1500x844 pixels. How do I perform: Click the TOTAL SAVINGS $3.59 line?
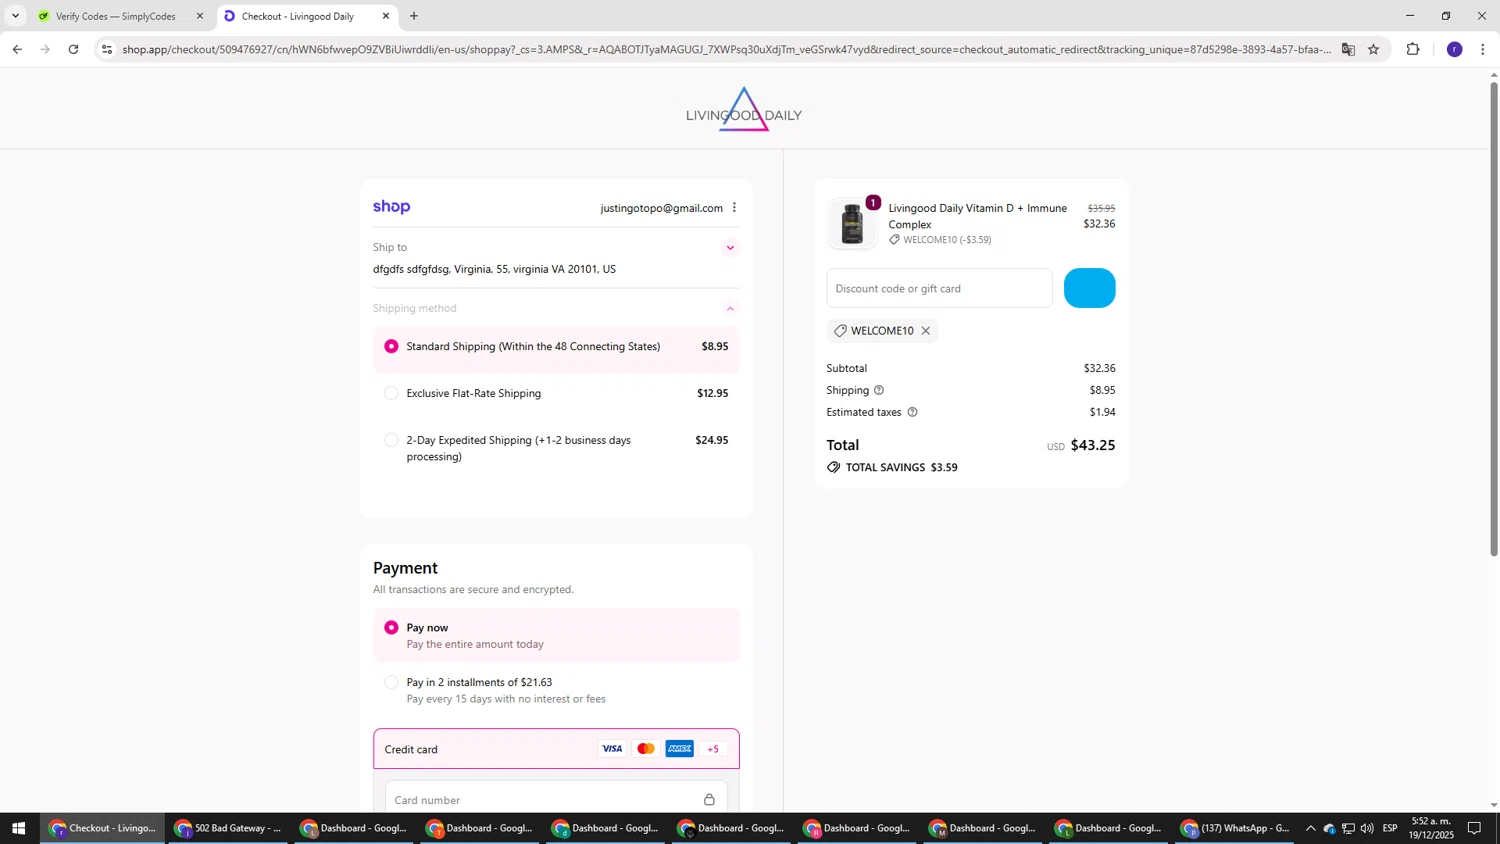click(x=892, y=468)
